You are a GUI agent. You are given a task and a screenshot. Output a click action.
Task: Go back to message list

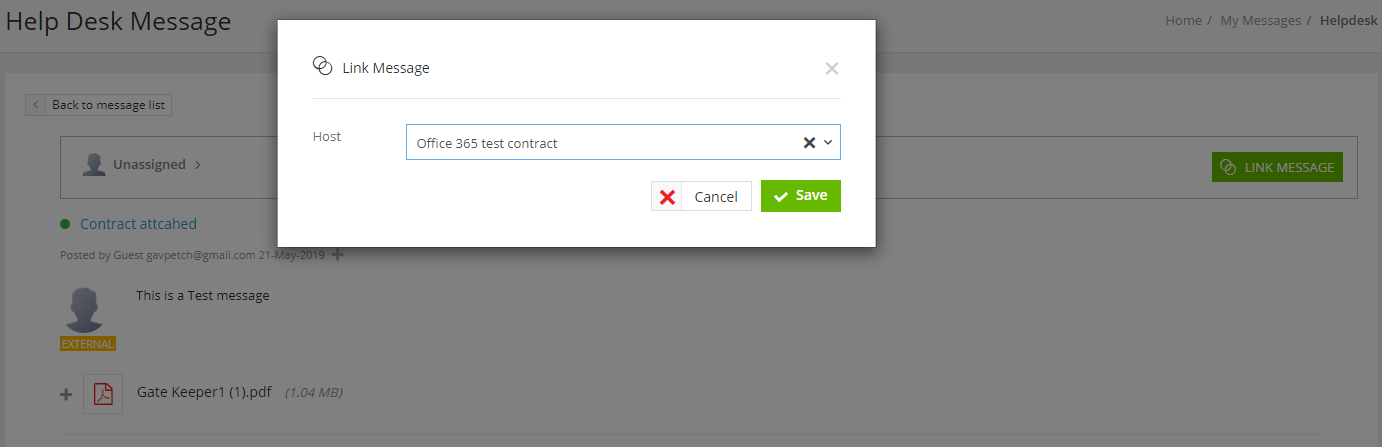click(x=98, y=104)
